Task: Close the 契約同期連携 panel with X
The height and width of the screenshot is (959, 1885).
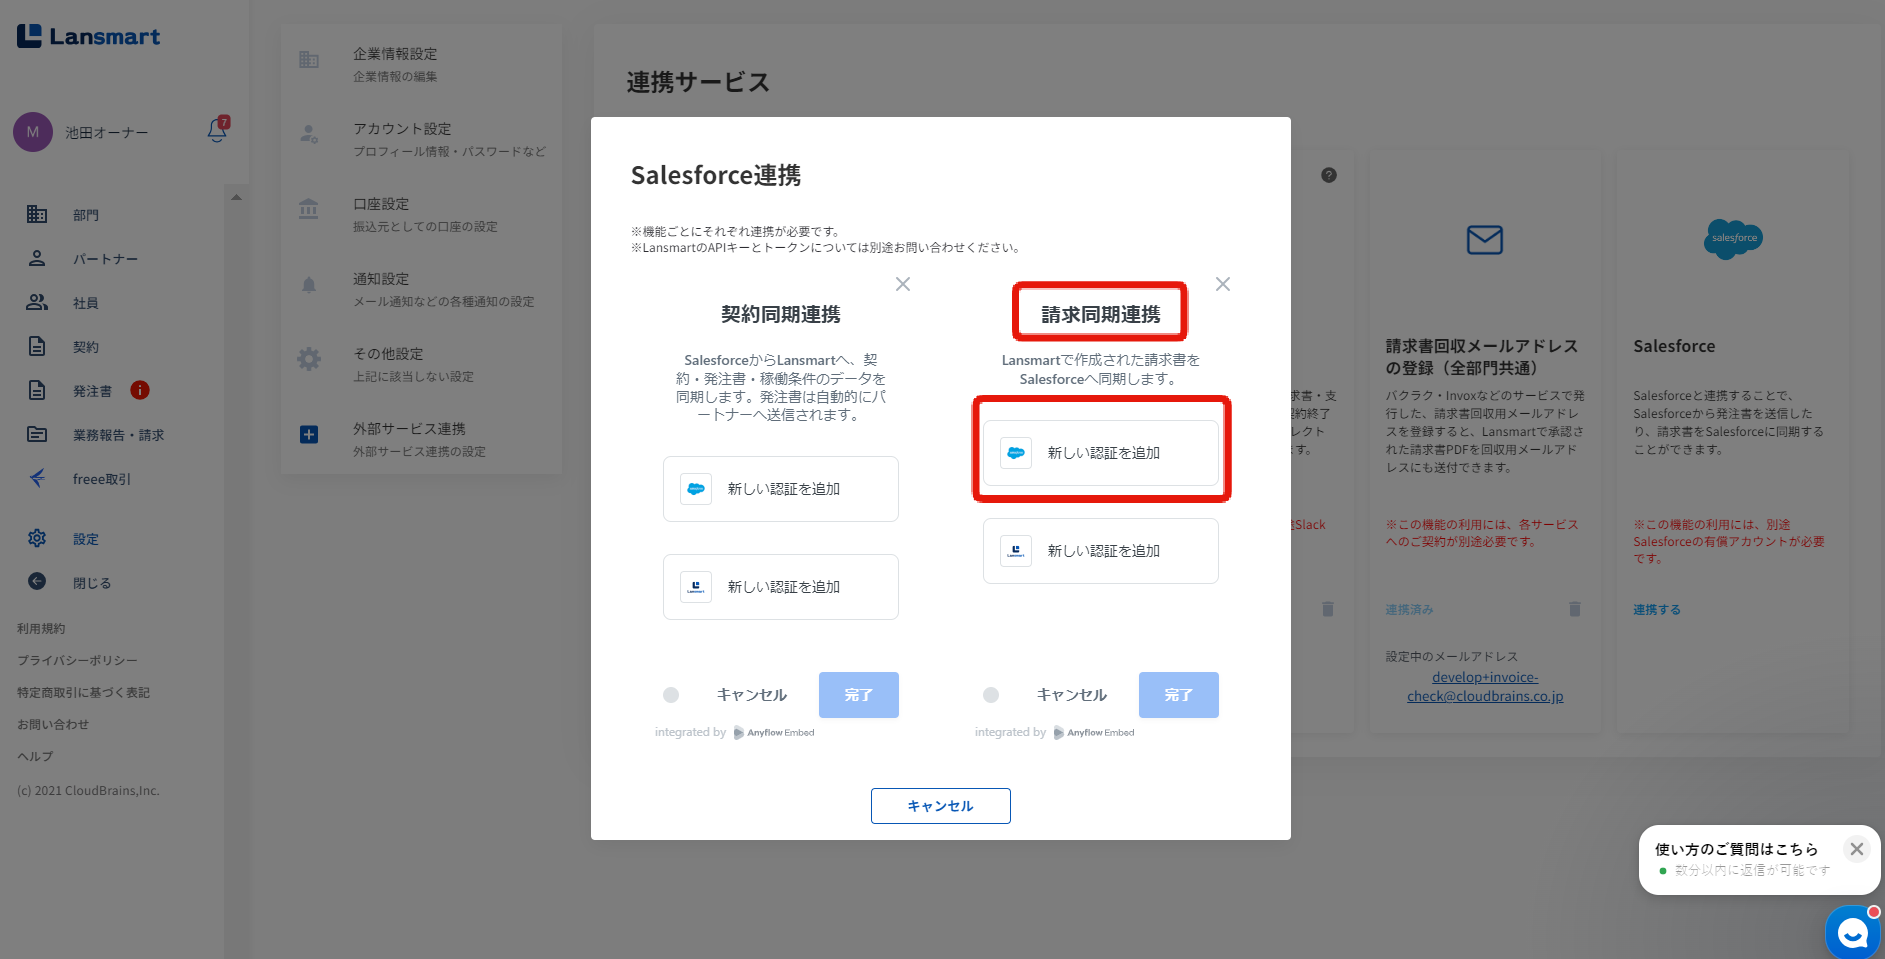Action: click(x=903, y=284)
